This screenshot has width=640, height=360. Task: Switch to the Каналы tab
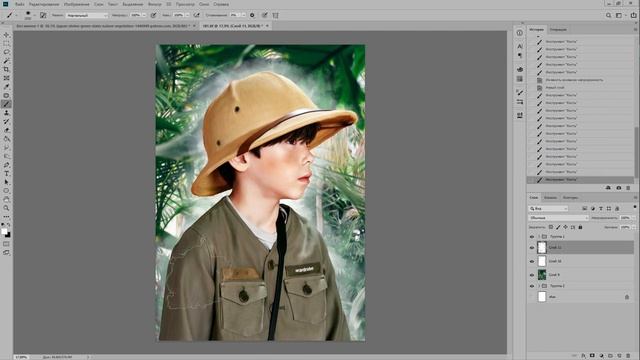pos(550,198)
